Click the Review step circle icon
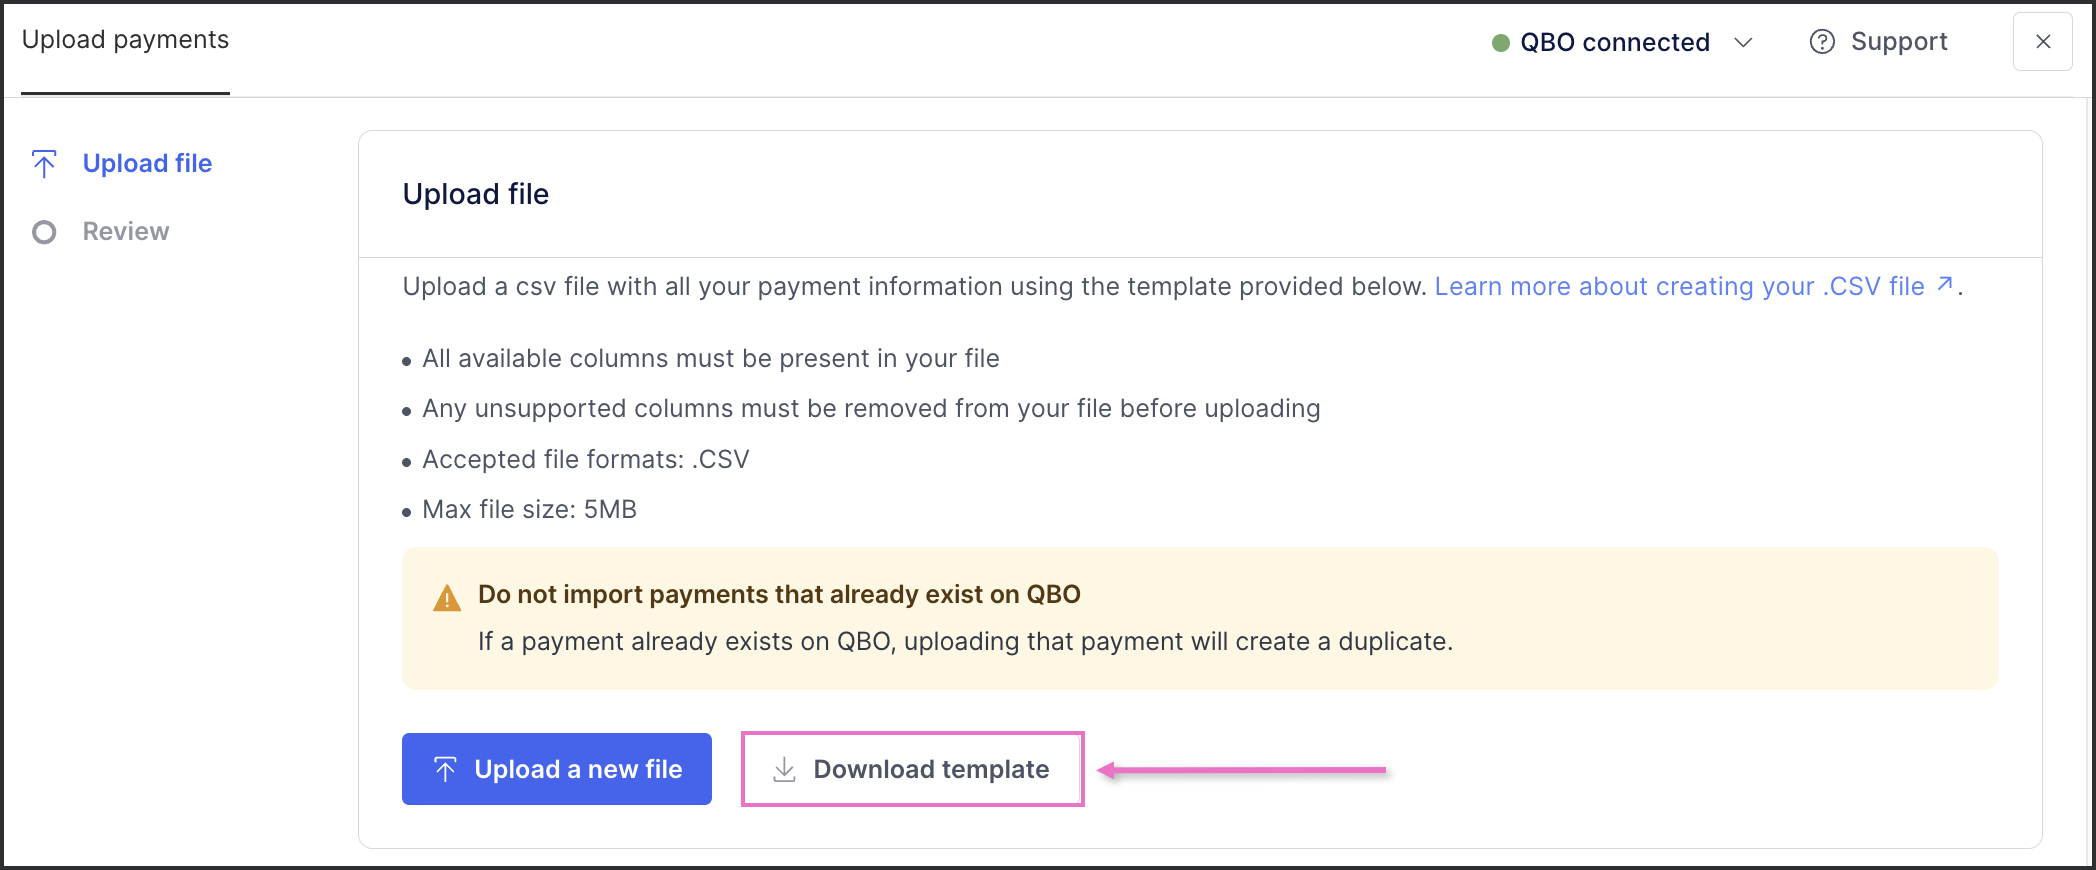 (44, 232)
